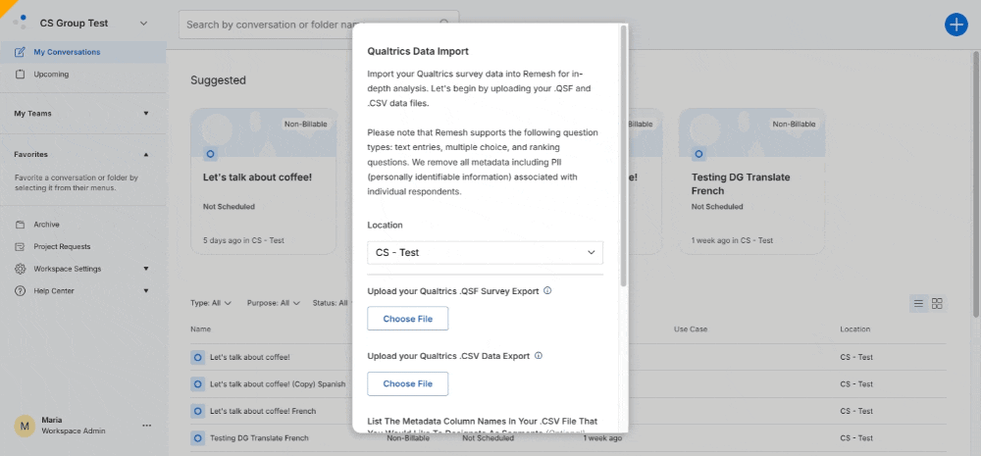Click the Suggested heading
The width and height of the screenshot is (981, 456).
click(x=218, y=80)
